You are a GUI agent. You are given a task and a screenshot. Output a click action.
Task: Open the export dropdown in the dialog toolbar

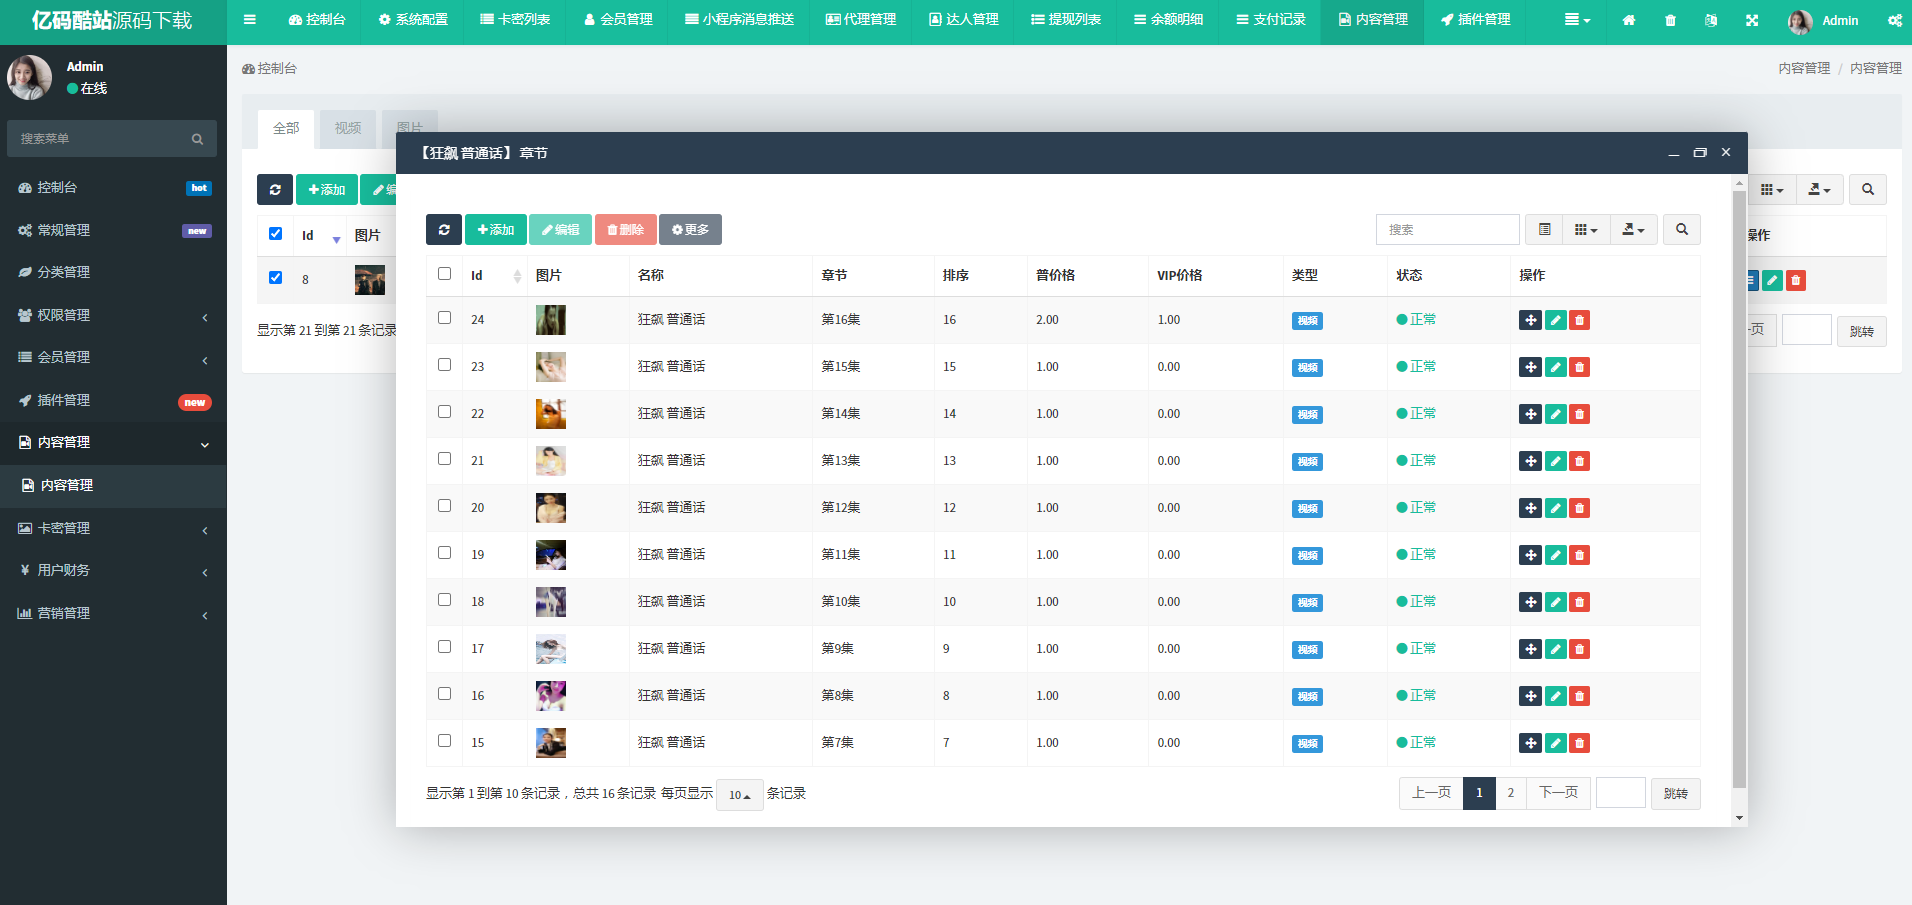(x=1633, y=230)
